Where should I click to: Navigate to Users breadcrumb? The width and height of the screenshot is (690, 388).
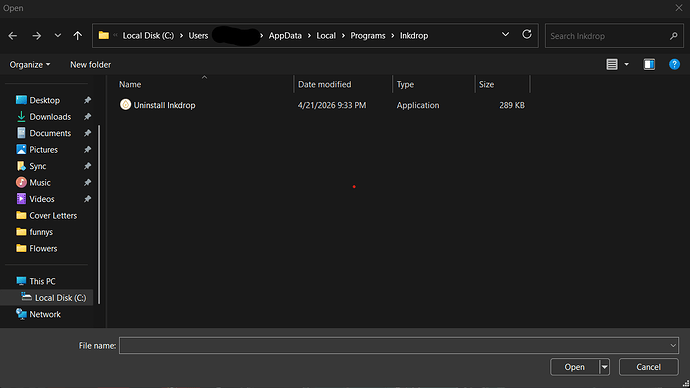(198, 36)
